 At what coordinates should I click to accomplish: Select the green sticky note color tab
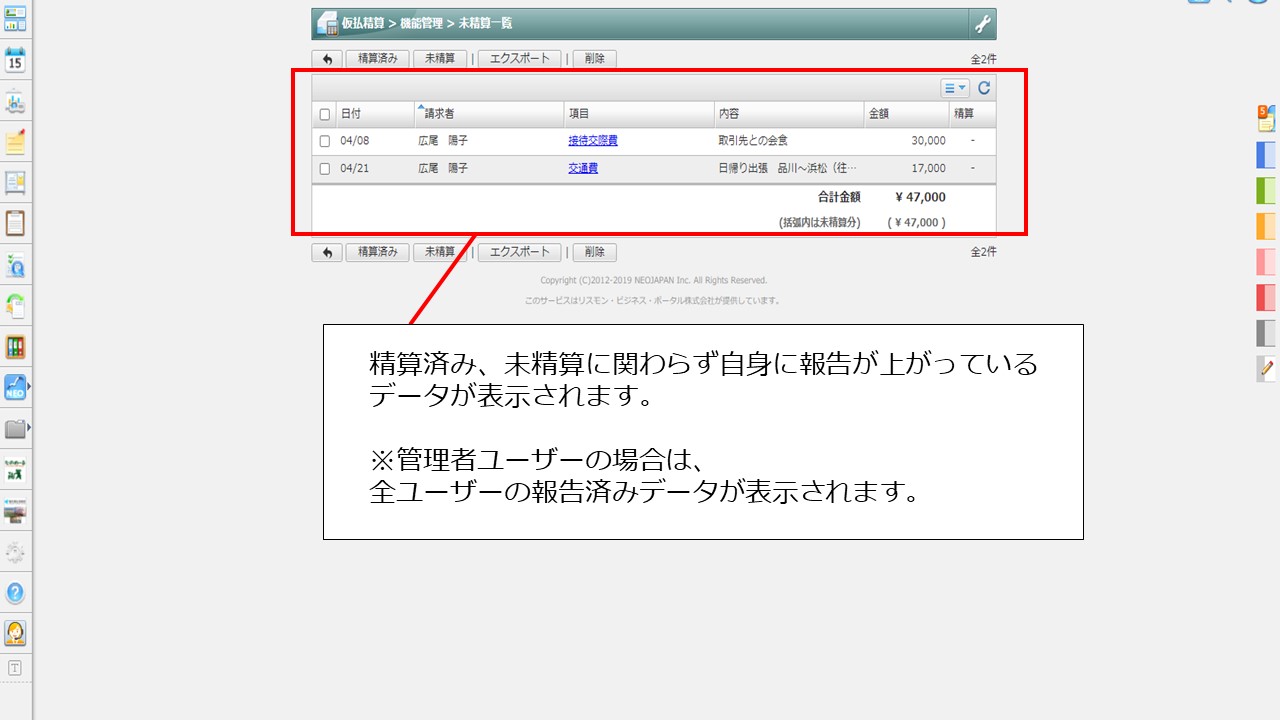[1266, 190]
